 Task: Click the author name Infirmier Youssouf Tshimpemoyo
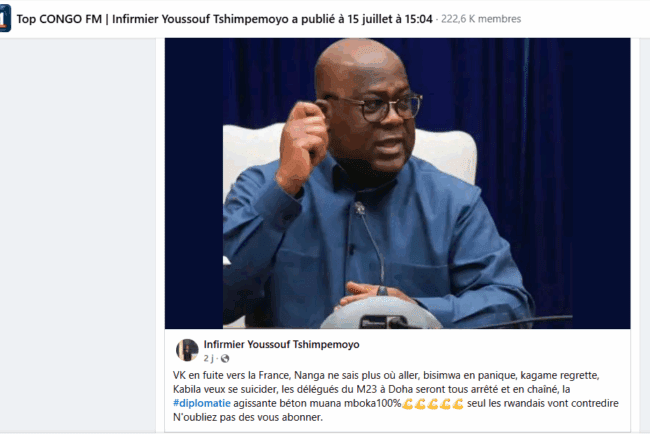(281, 344)
